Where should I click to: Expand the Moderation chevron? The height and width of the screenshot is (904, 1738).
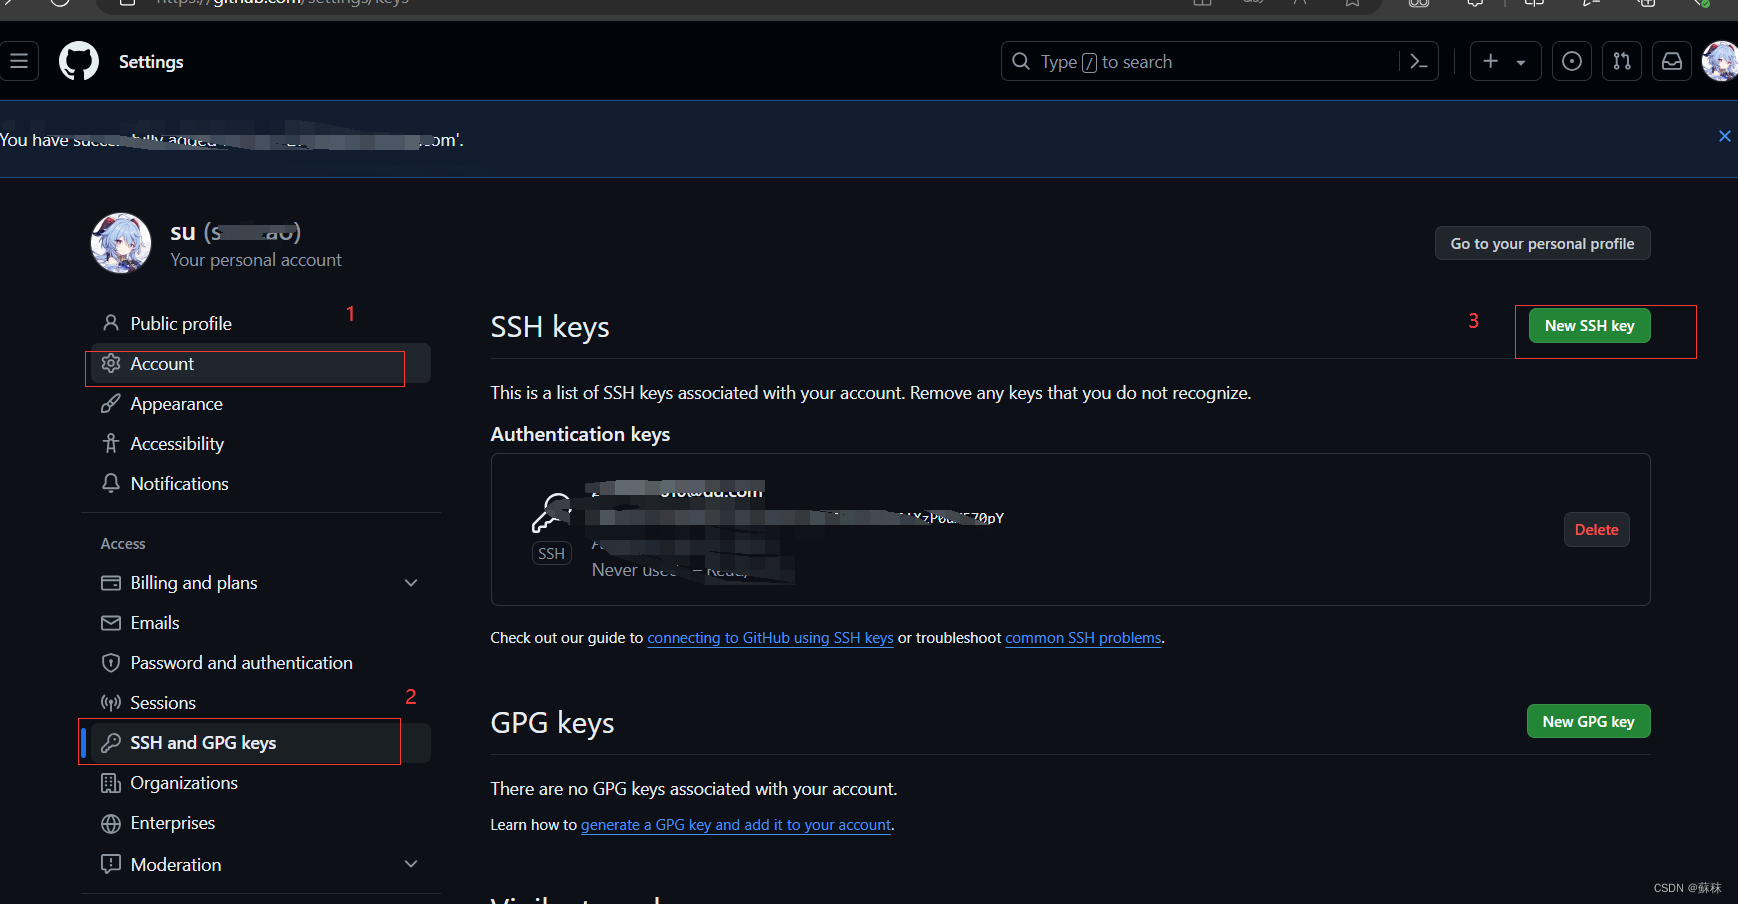(411, 864)
